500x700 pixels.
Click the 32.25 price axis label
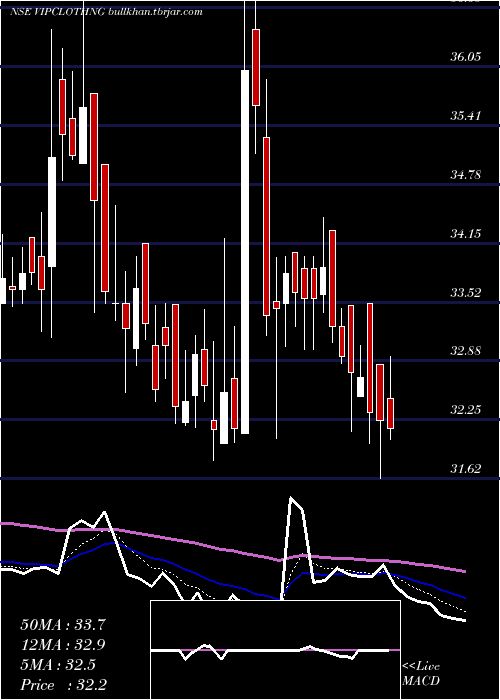[466, 410]
